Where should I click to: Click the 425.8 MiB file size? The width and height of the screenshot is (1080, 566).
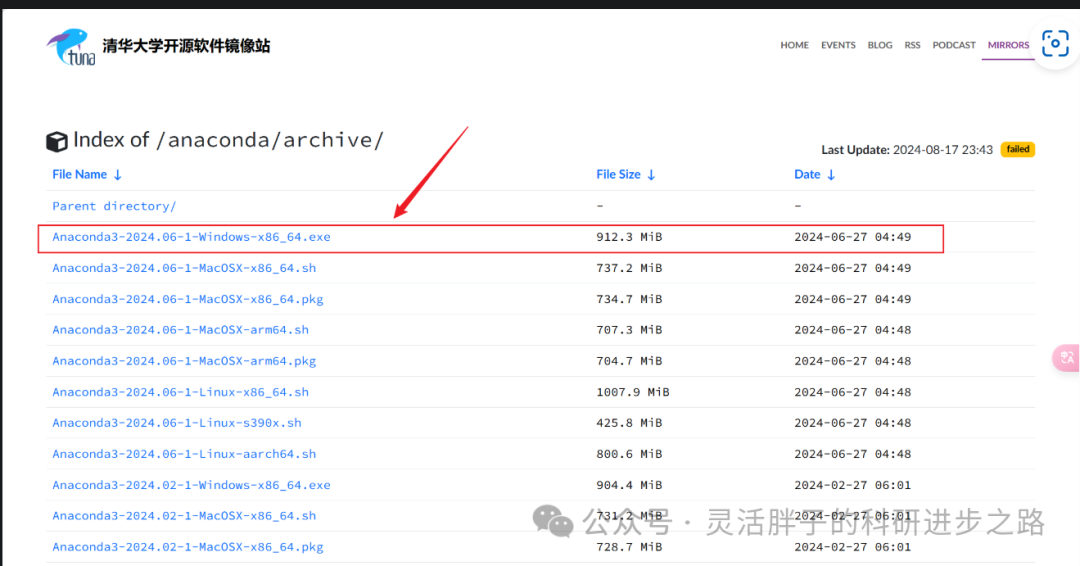point(629,423)
